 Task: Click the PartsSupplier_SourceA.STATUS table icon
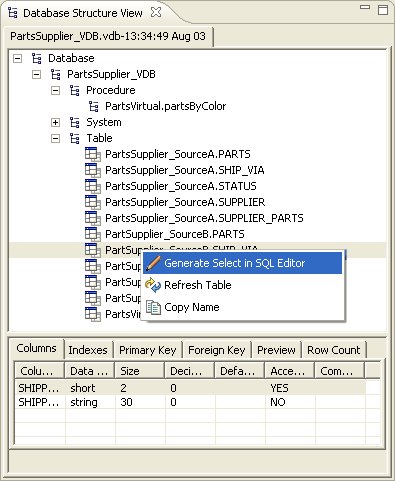click(x=92, y=186)
